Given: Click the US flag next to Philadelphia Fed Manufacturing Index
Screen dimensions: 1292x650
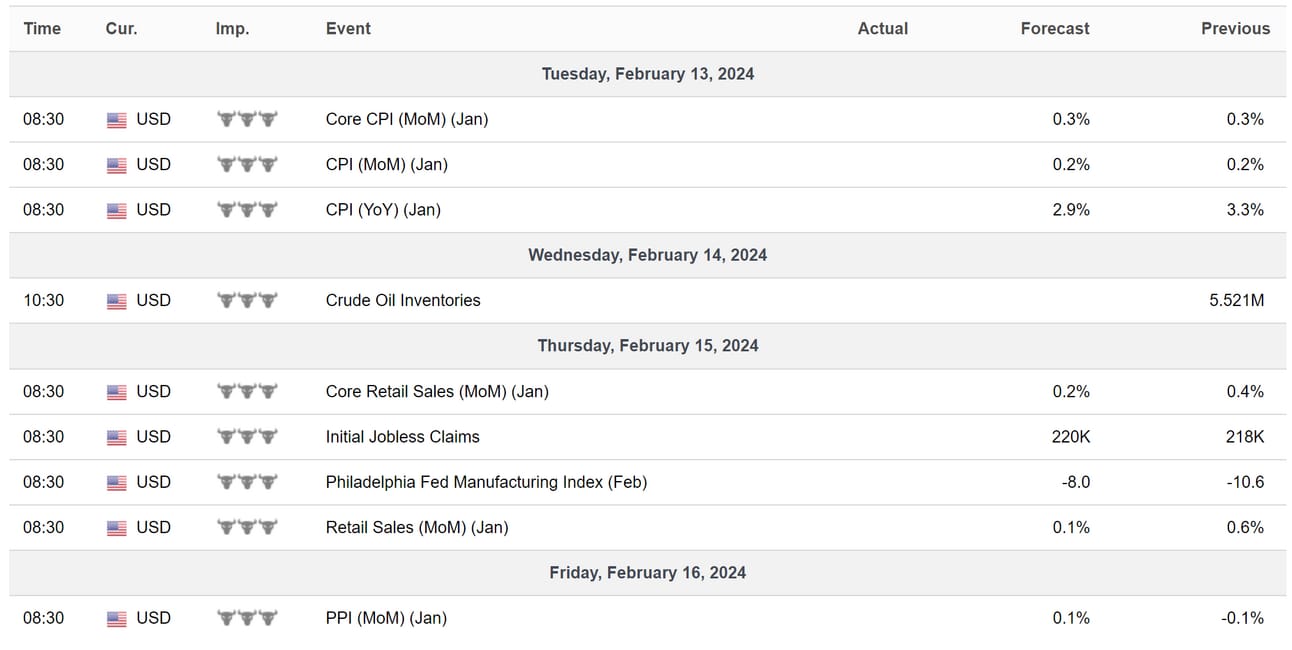Looking at the screenshot, I should pyautogui.click(x=116, y=483).
